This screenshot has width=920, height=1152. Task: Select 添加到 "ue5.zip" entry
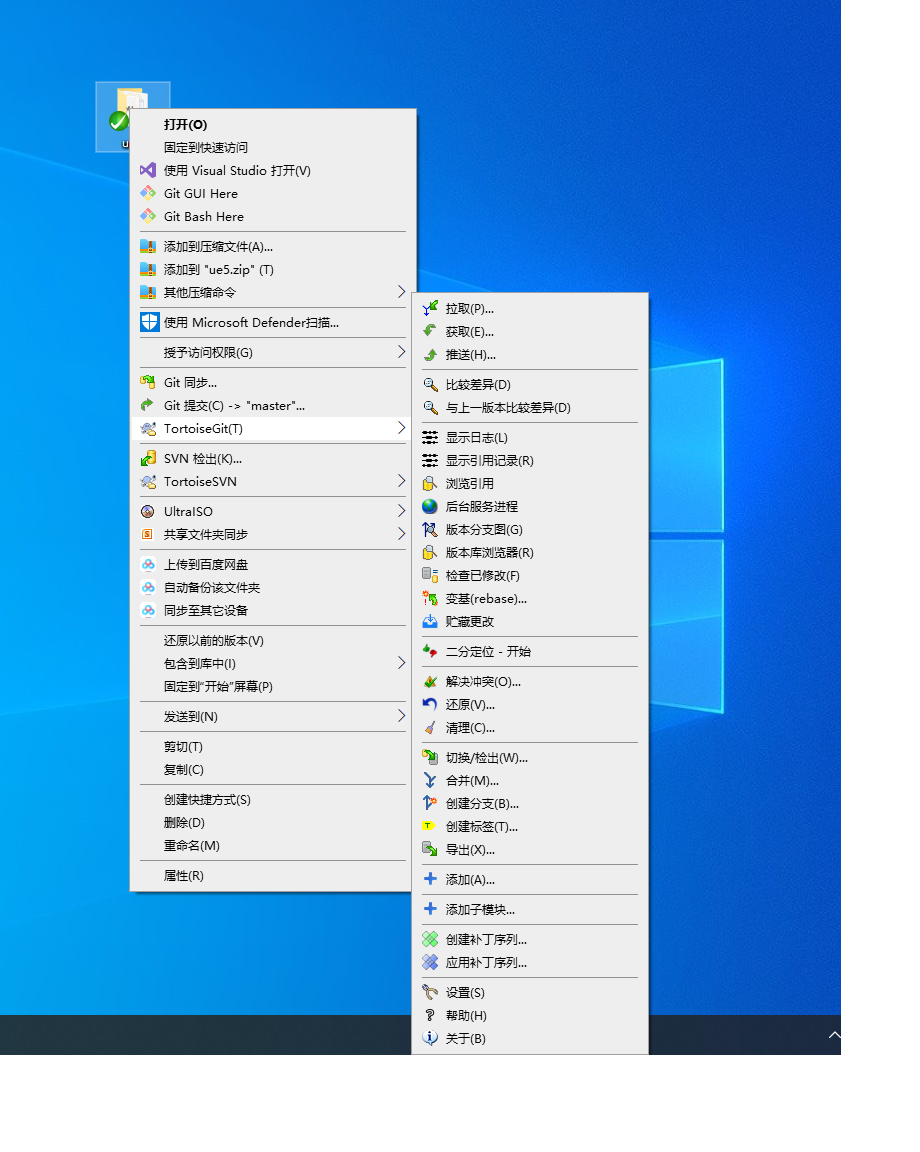270,270
